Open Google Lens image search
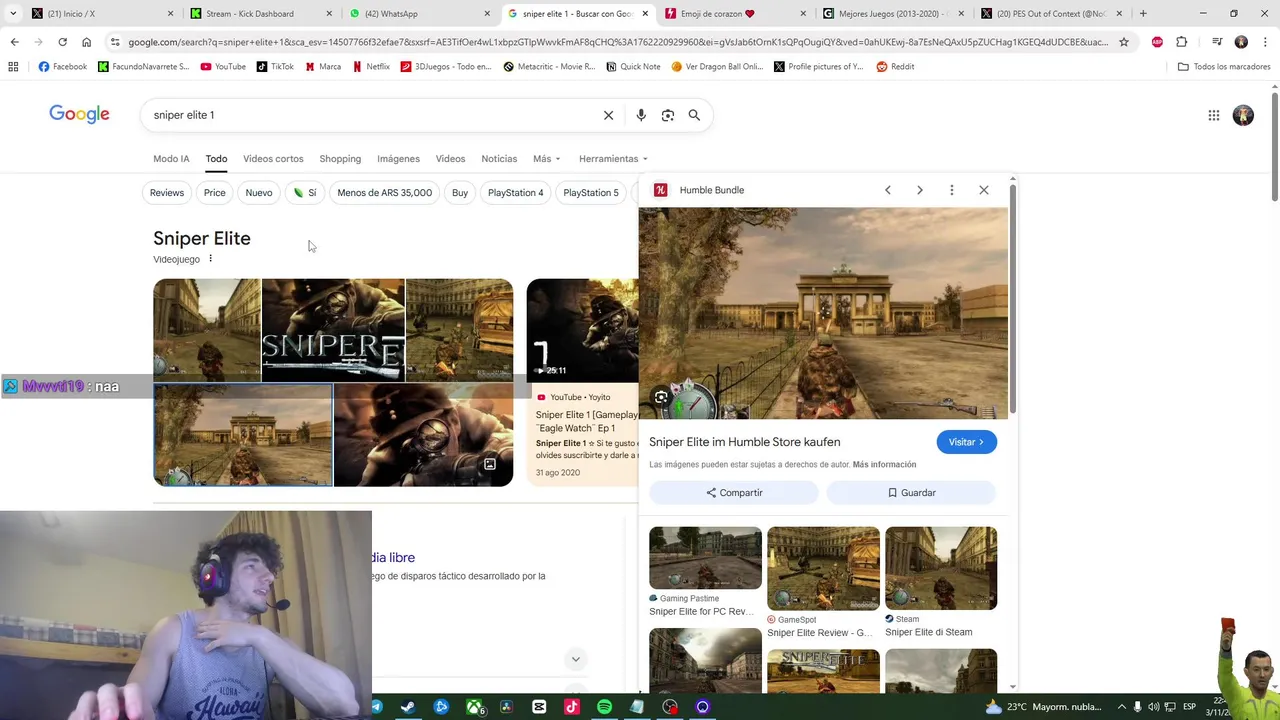This screenshot has width=1280, height=720. click(668, 115)
